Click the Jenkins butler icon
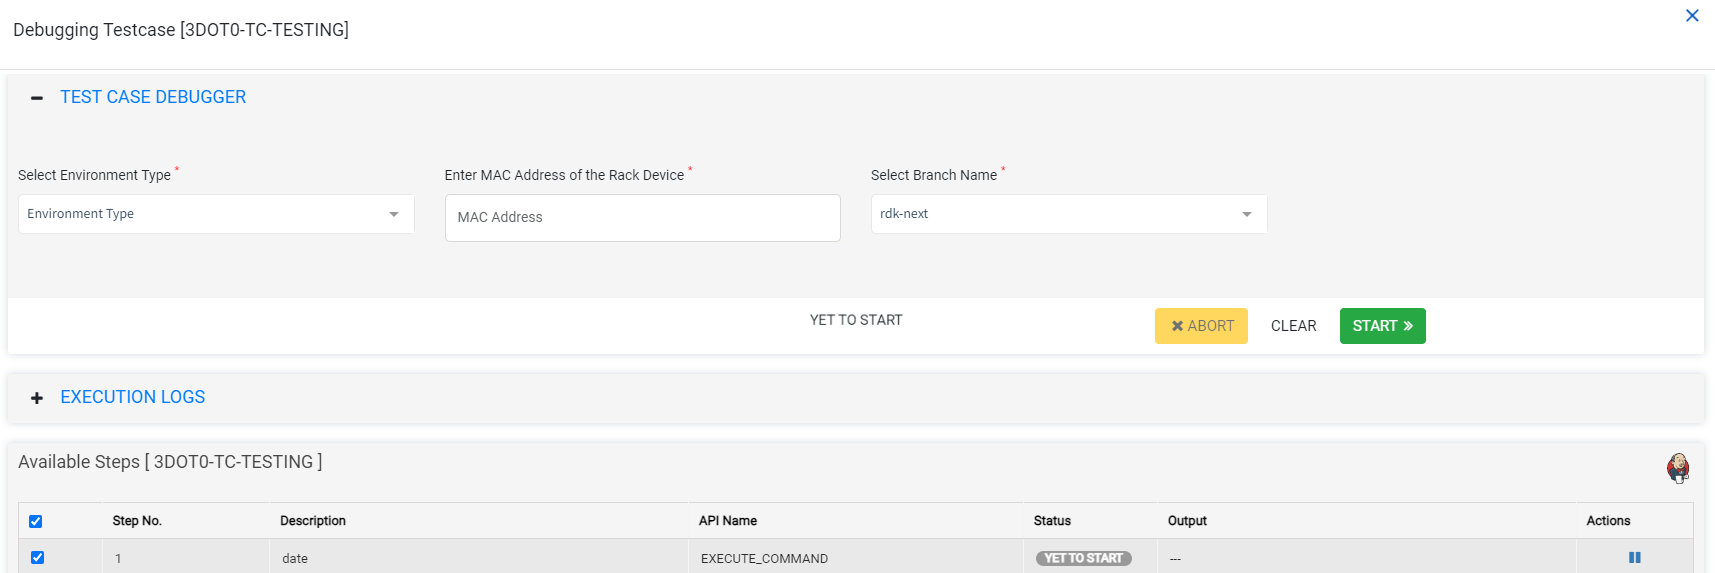 click(x=1678, y=467)
